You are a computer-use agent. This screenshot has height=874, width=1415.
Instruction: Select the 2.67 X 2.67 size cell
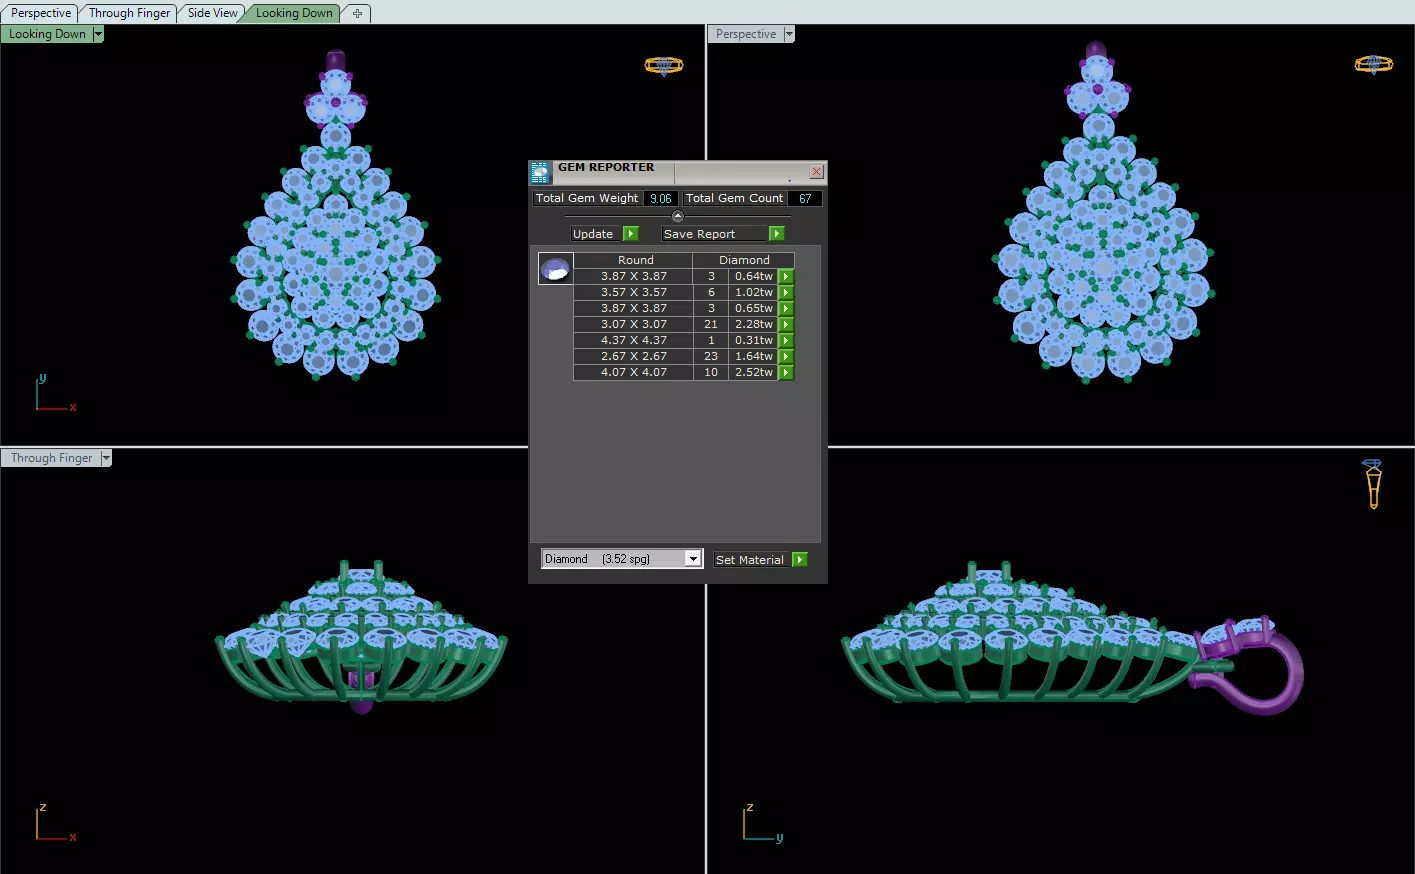click(633, 357)
